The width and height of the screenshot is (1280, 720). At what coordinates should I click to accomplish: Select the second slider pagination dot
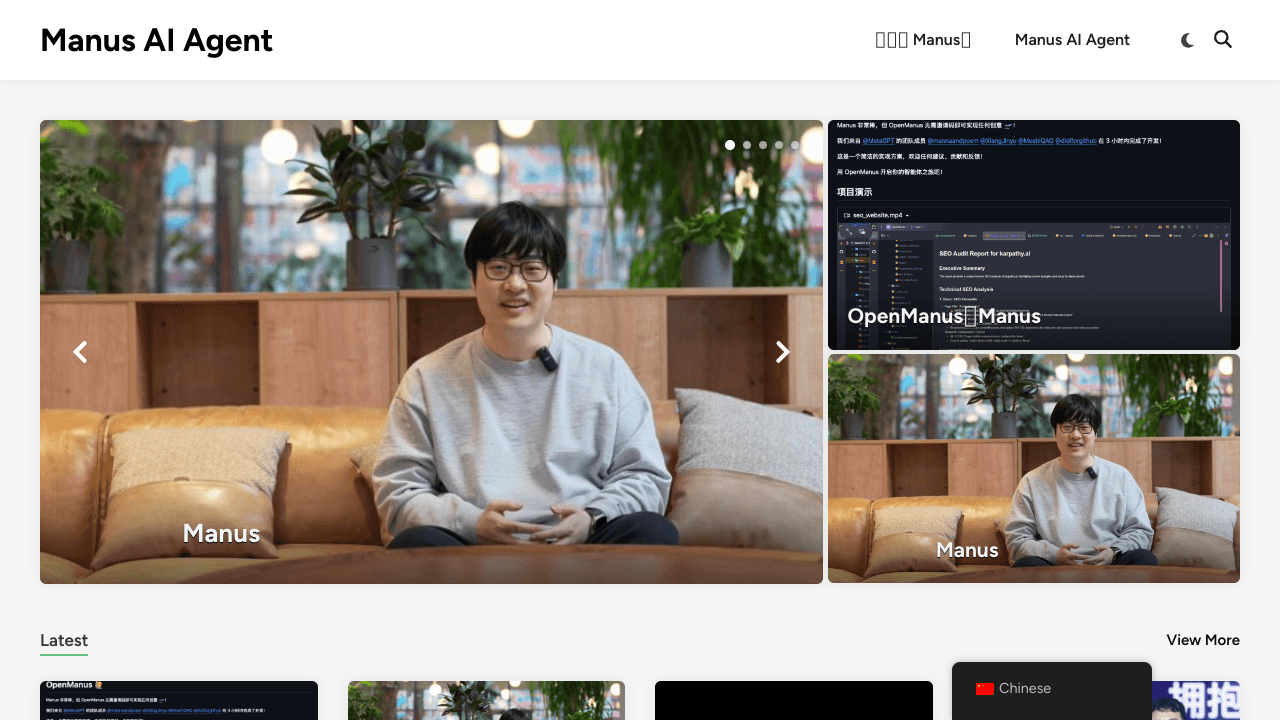click(x=747, y=145)
